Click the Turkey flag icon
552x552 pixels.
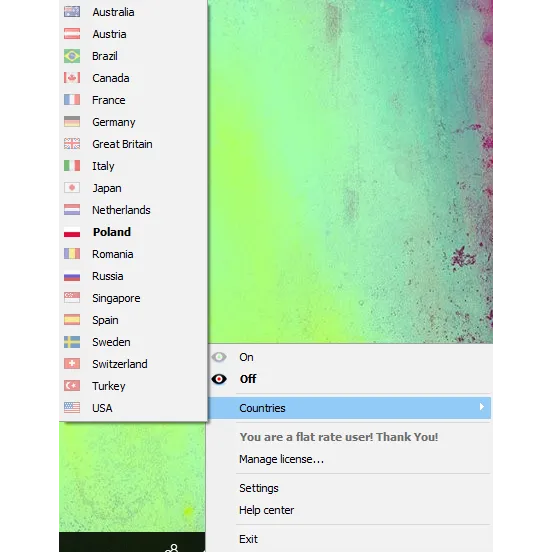tap(72, 386)
